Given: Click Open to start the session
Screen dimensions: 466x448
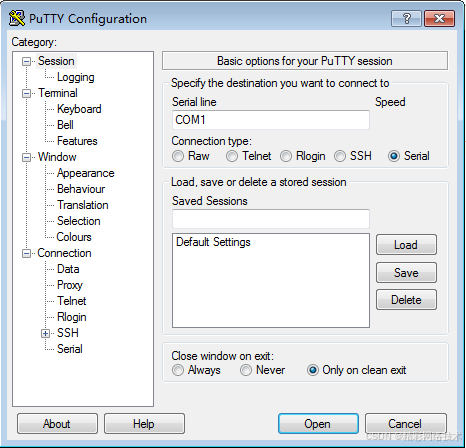Looking at the screenshot, I should point(318,424).
